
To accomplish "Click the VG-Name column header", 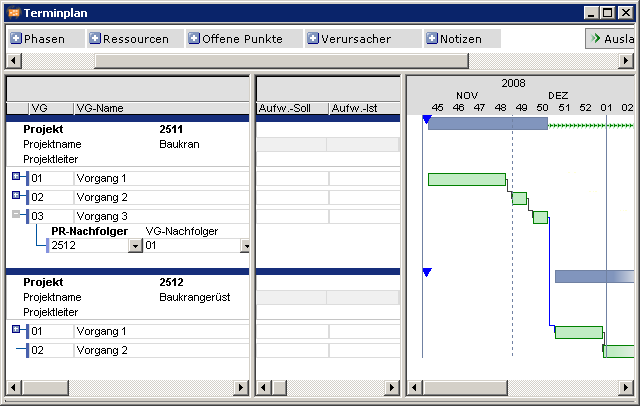I will (x=100, y=108).
